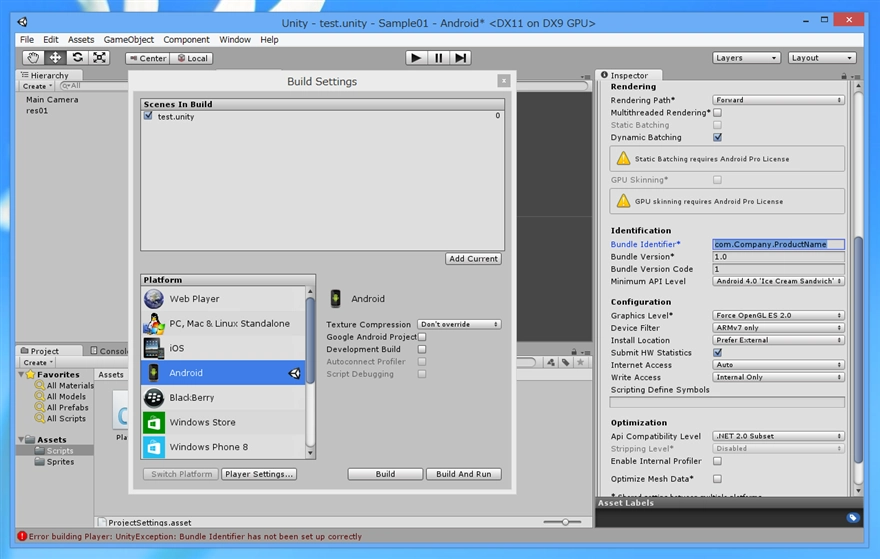Toggle Submit HW Statistics checkbox
The image size is (880, 559).
pos(717,352)
